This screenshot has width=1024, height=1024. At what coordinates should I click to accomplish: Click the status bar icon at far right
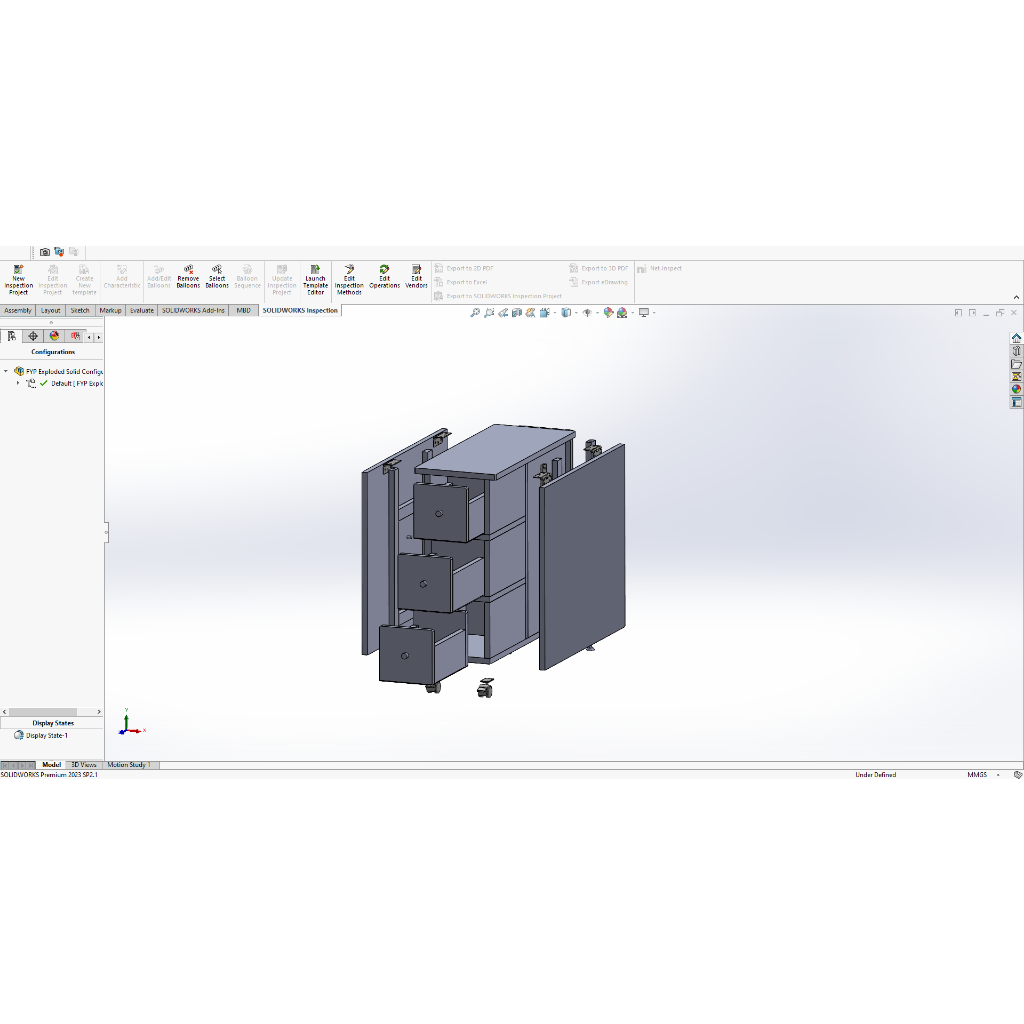[x=1017, y=775]
